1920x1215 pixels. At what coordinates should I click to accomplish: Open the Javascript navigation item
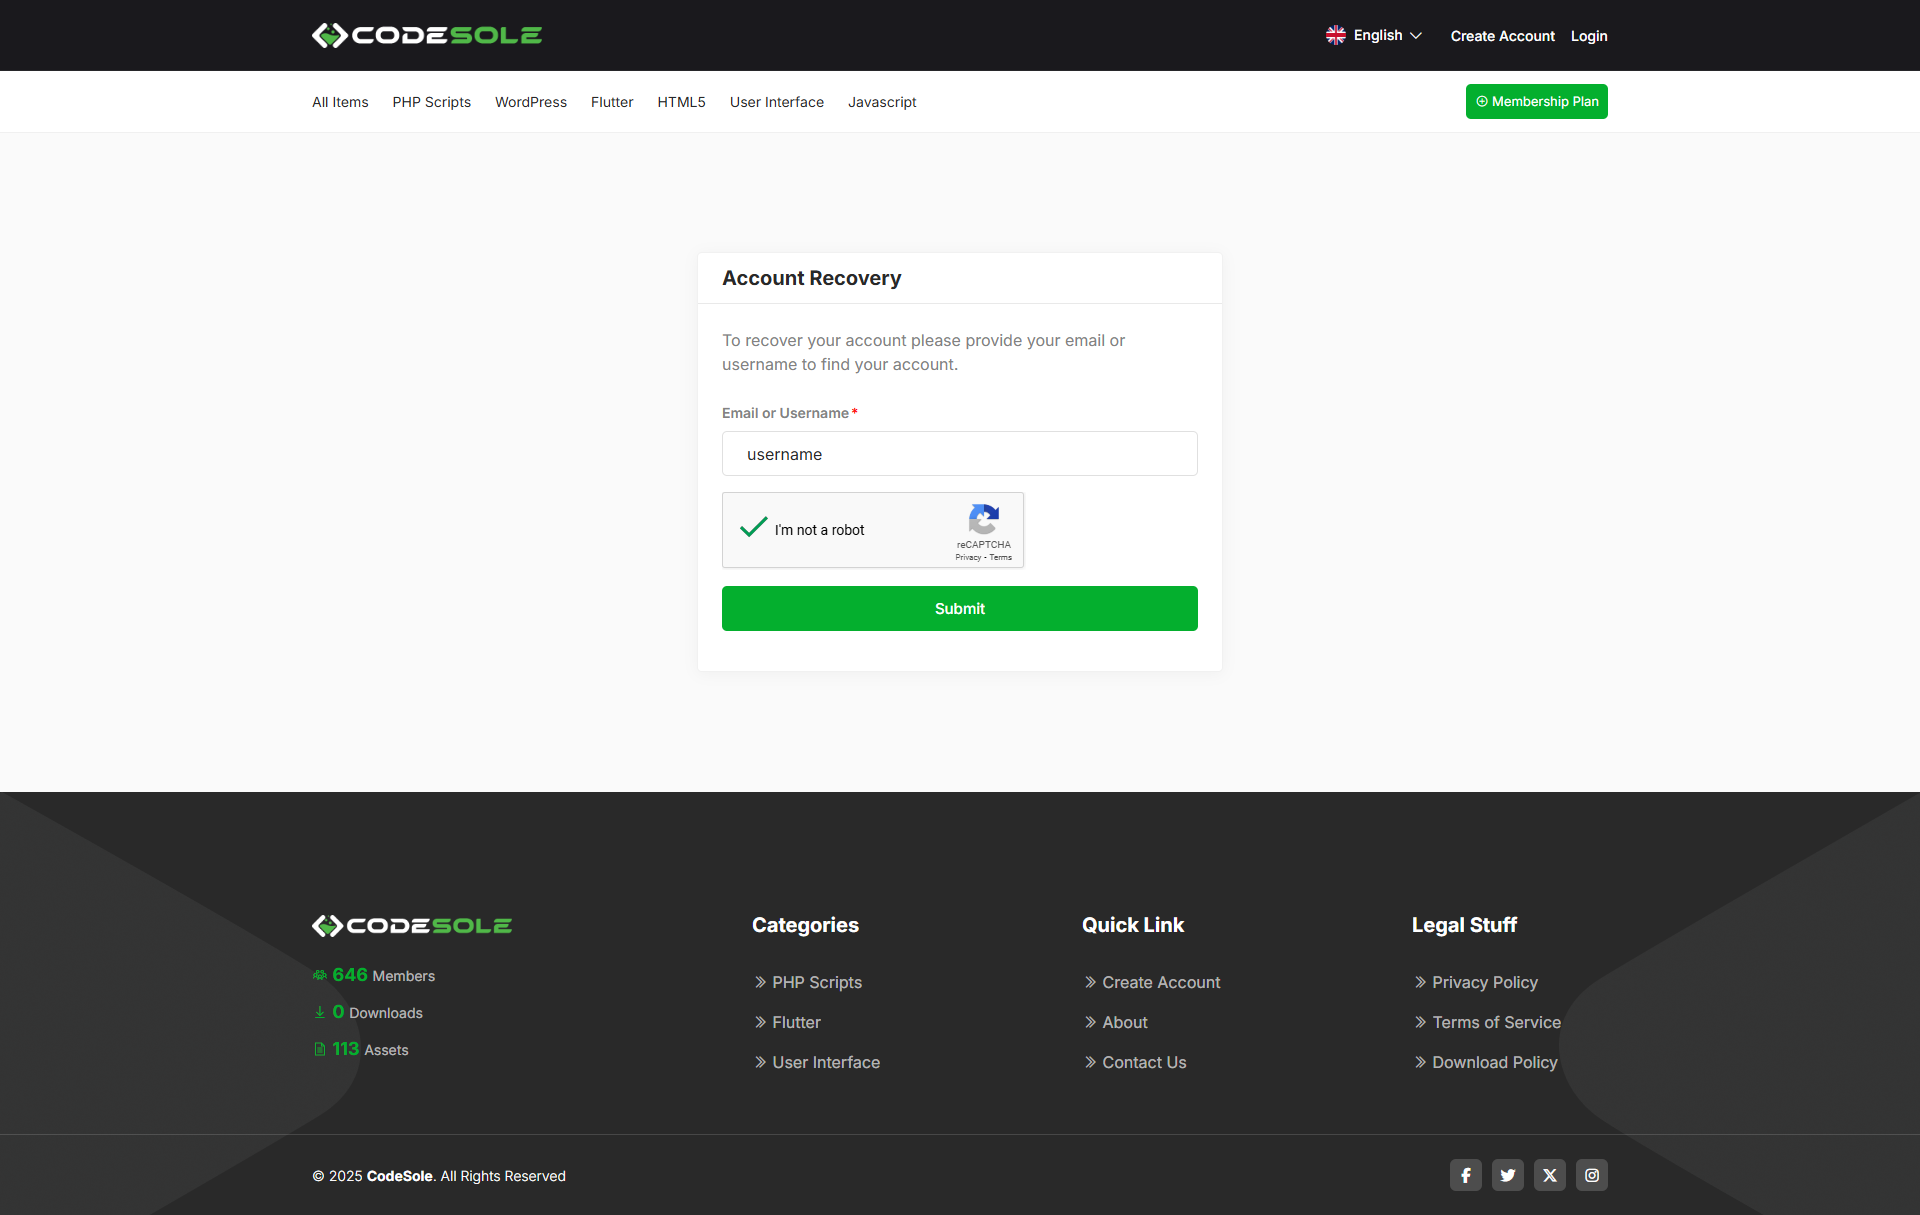[881, 102]
